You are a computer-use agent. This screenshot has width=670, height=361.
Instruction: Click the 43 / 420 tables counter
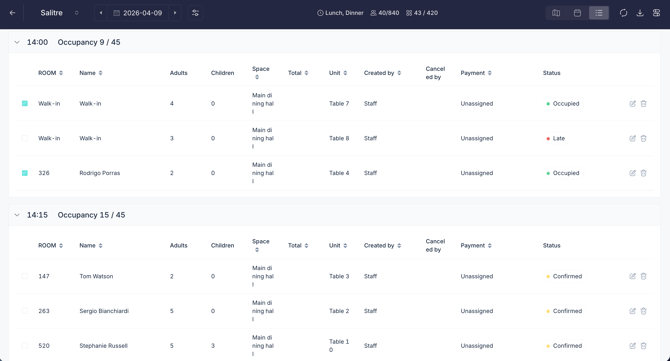pos(422,13)
